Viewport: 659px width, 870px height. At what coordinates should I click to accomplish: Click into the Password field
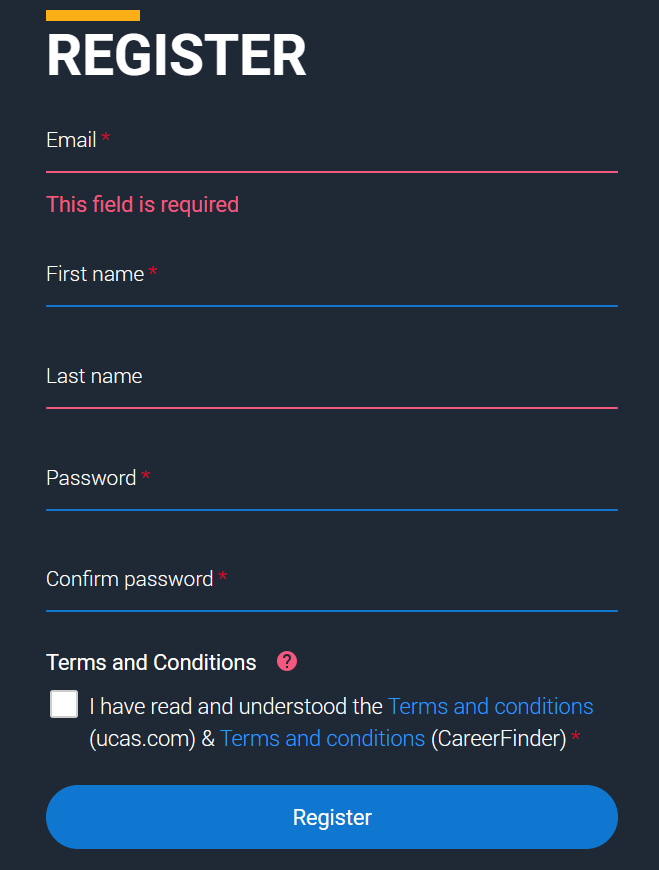pos(332,488)
